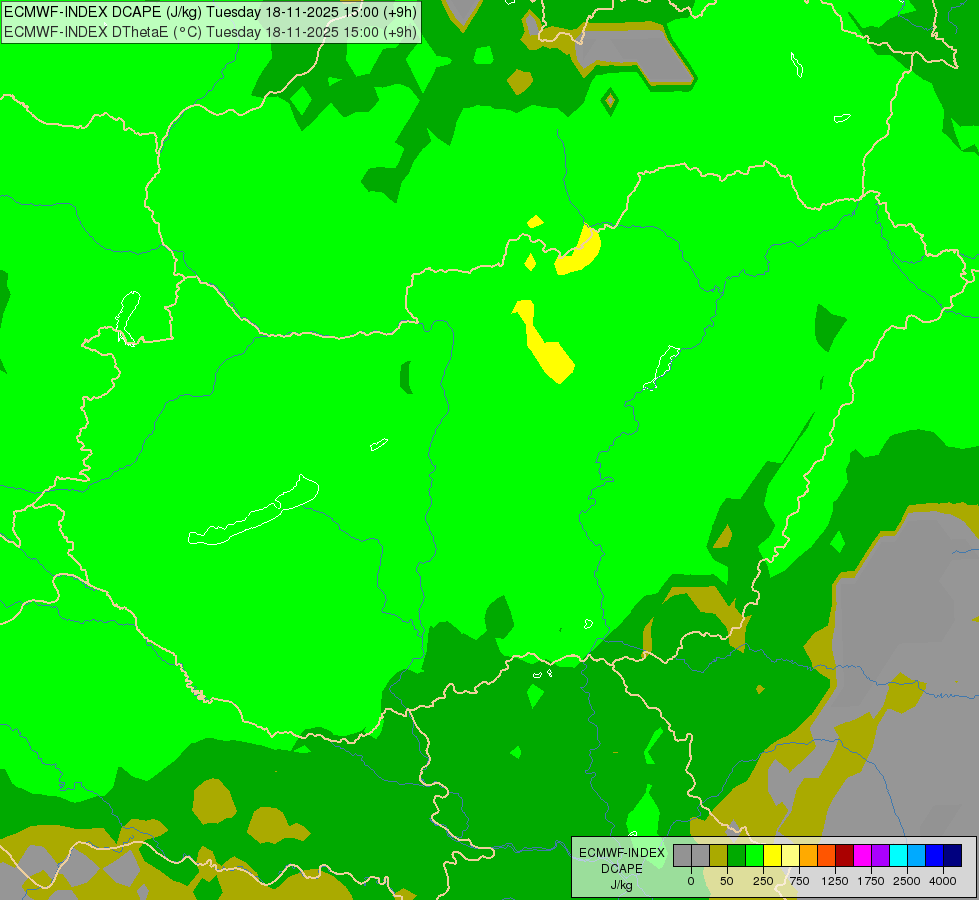Click the legend value label 2500
The width and height of the screenshot is (979, 900).
click(x=907, y=881)
